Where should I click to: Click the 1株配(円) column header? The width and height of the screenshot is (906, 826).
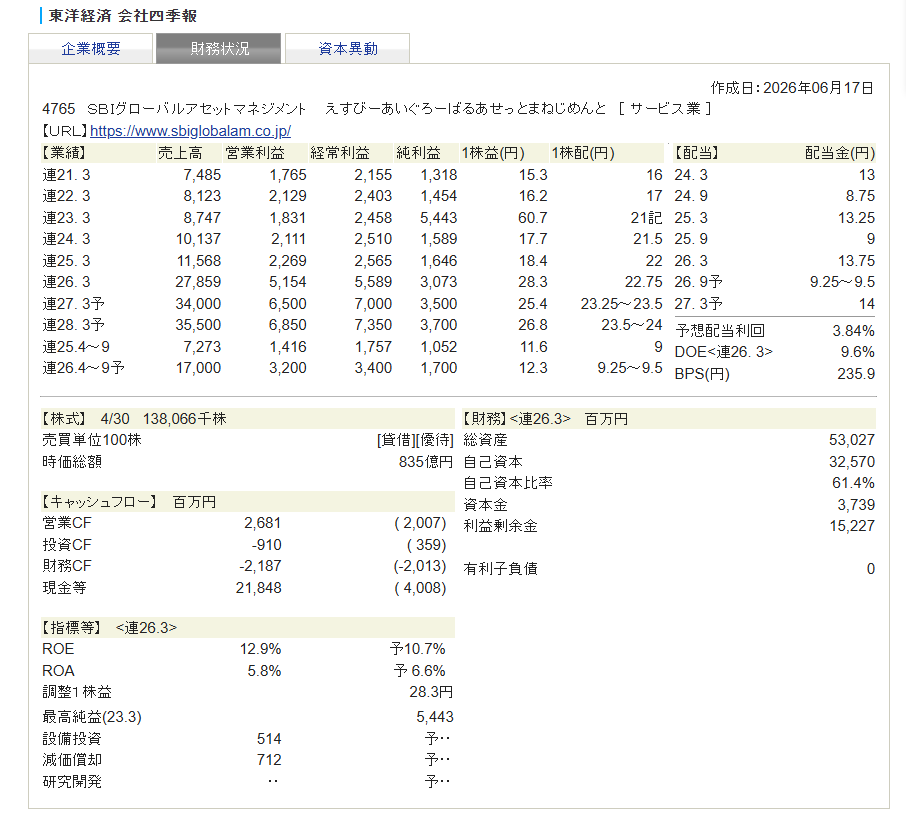[583, 153]
